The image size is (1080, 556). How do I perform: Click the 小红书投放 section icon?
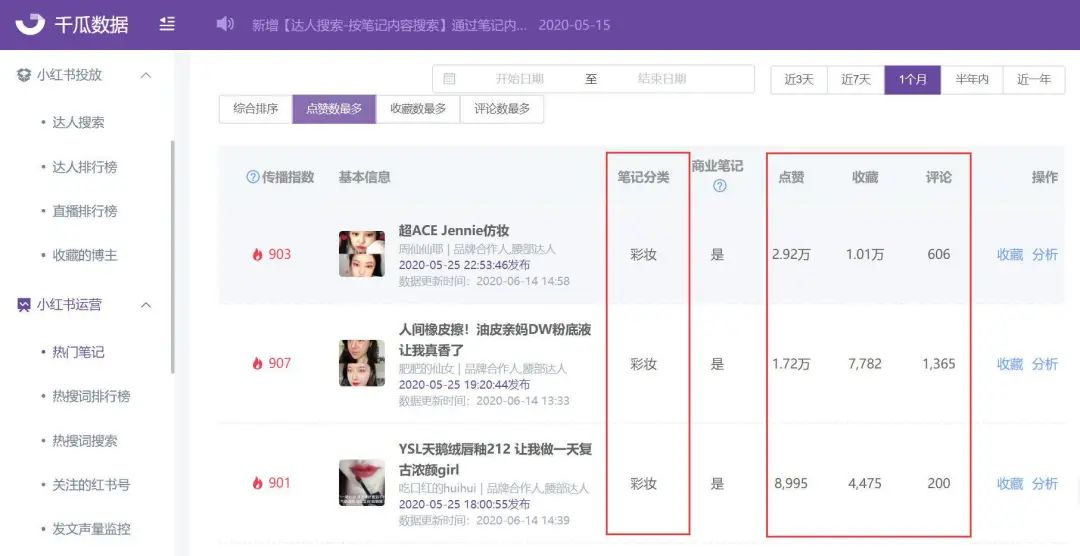[x=23, y=74]
